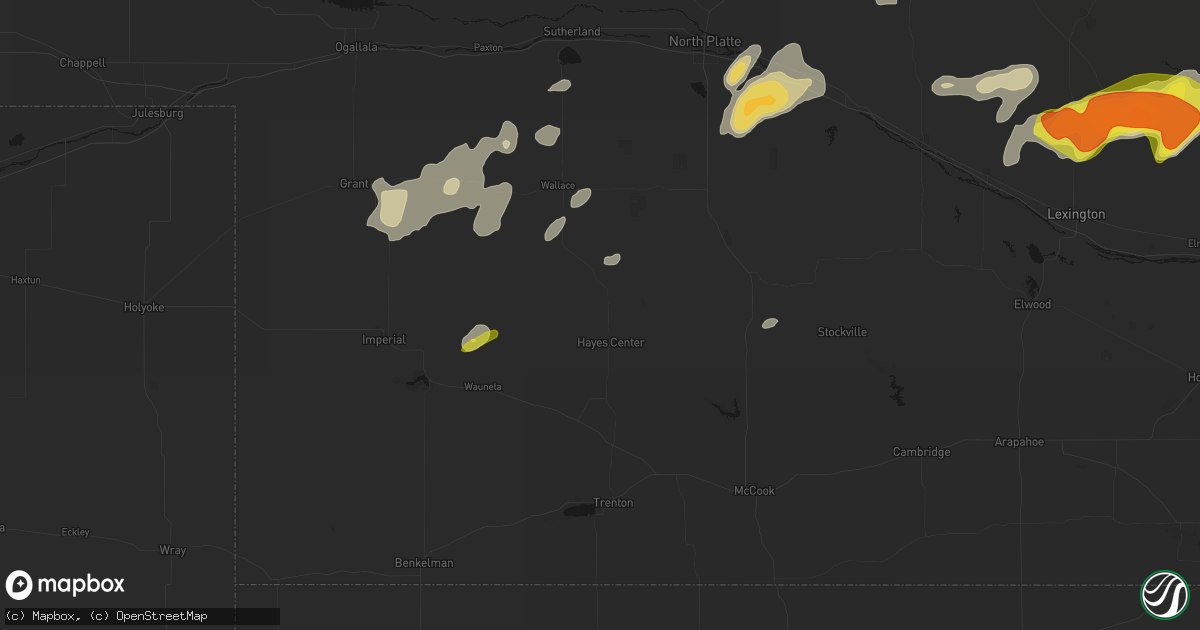Click the Grant town label
1200x630 pixels.
(354, 183)
